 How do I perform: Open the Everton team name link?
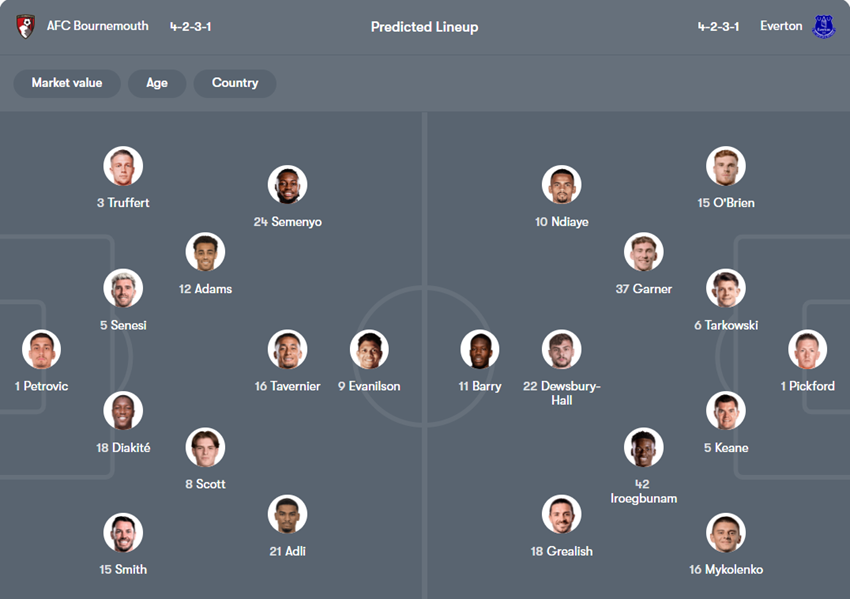[781, 26]
